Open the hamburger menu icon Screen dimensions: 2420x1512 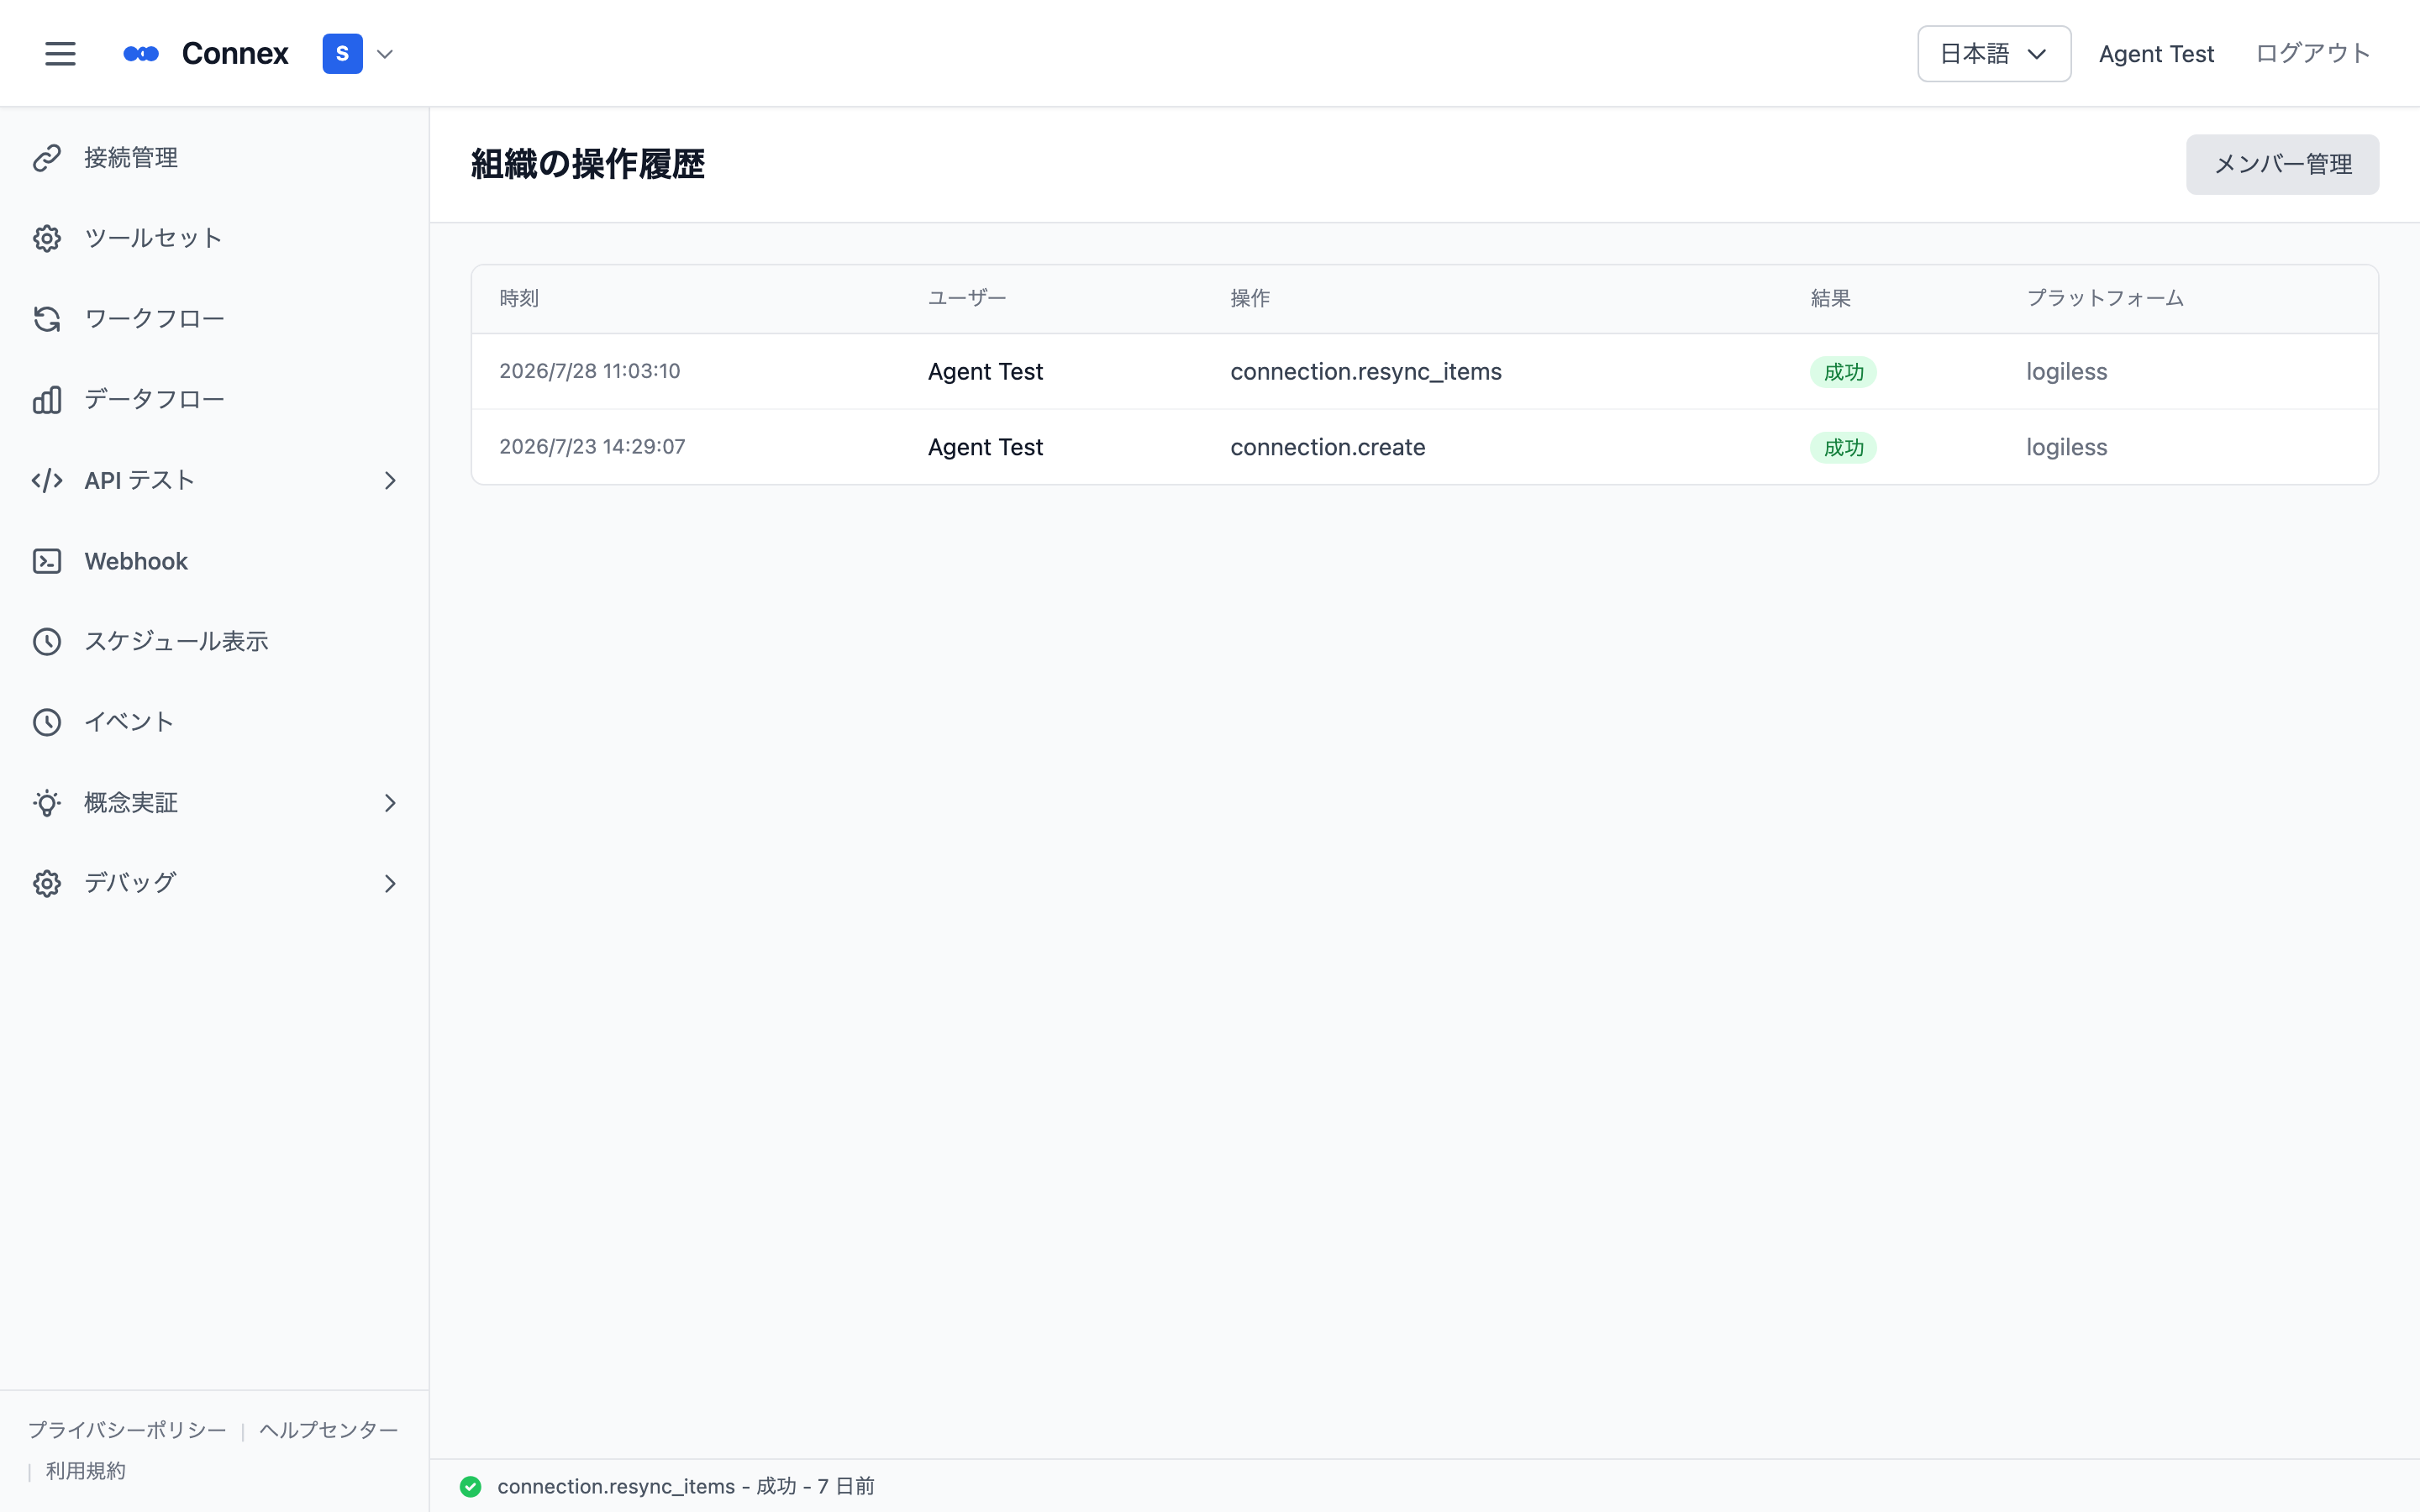(60, 54)
